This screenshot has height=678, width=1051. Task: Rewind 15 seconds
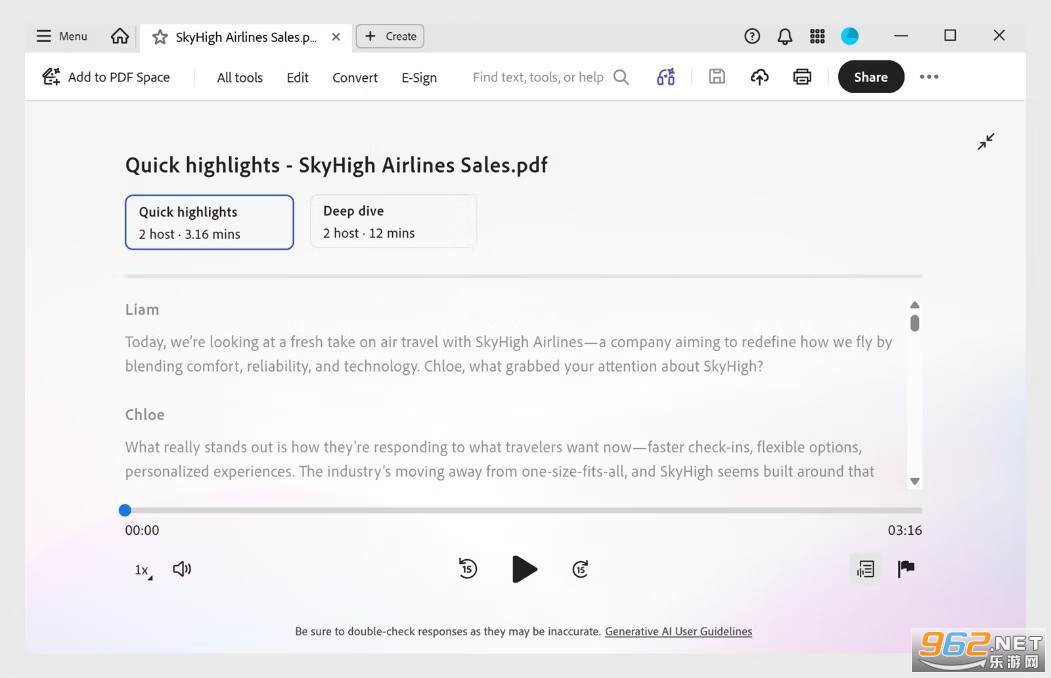tap(468, 569)
